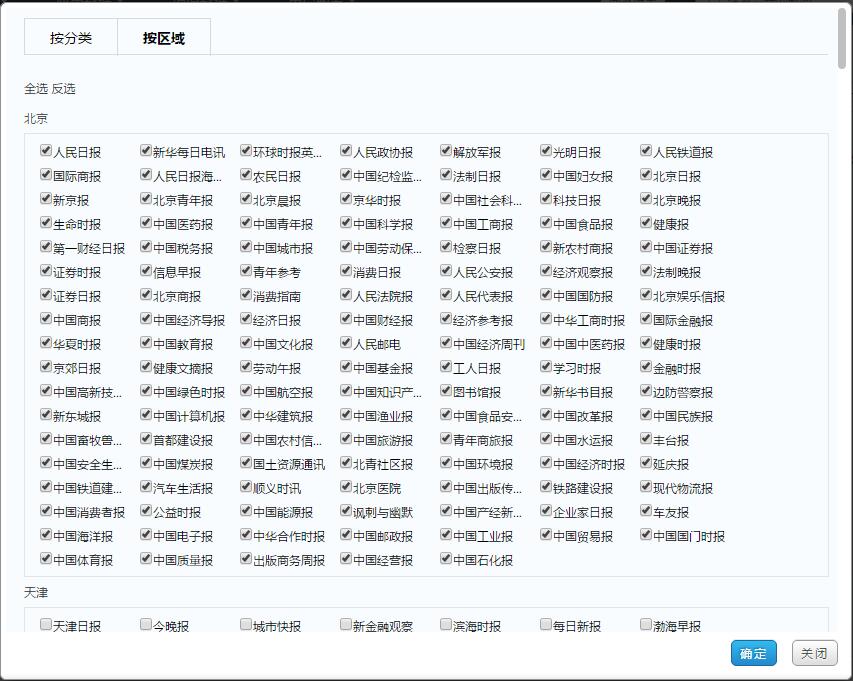Uncheck the 北京晚报 checkbox
Screen dimensions: 853x681
click(x=646, y=198)
